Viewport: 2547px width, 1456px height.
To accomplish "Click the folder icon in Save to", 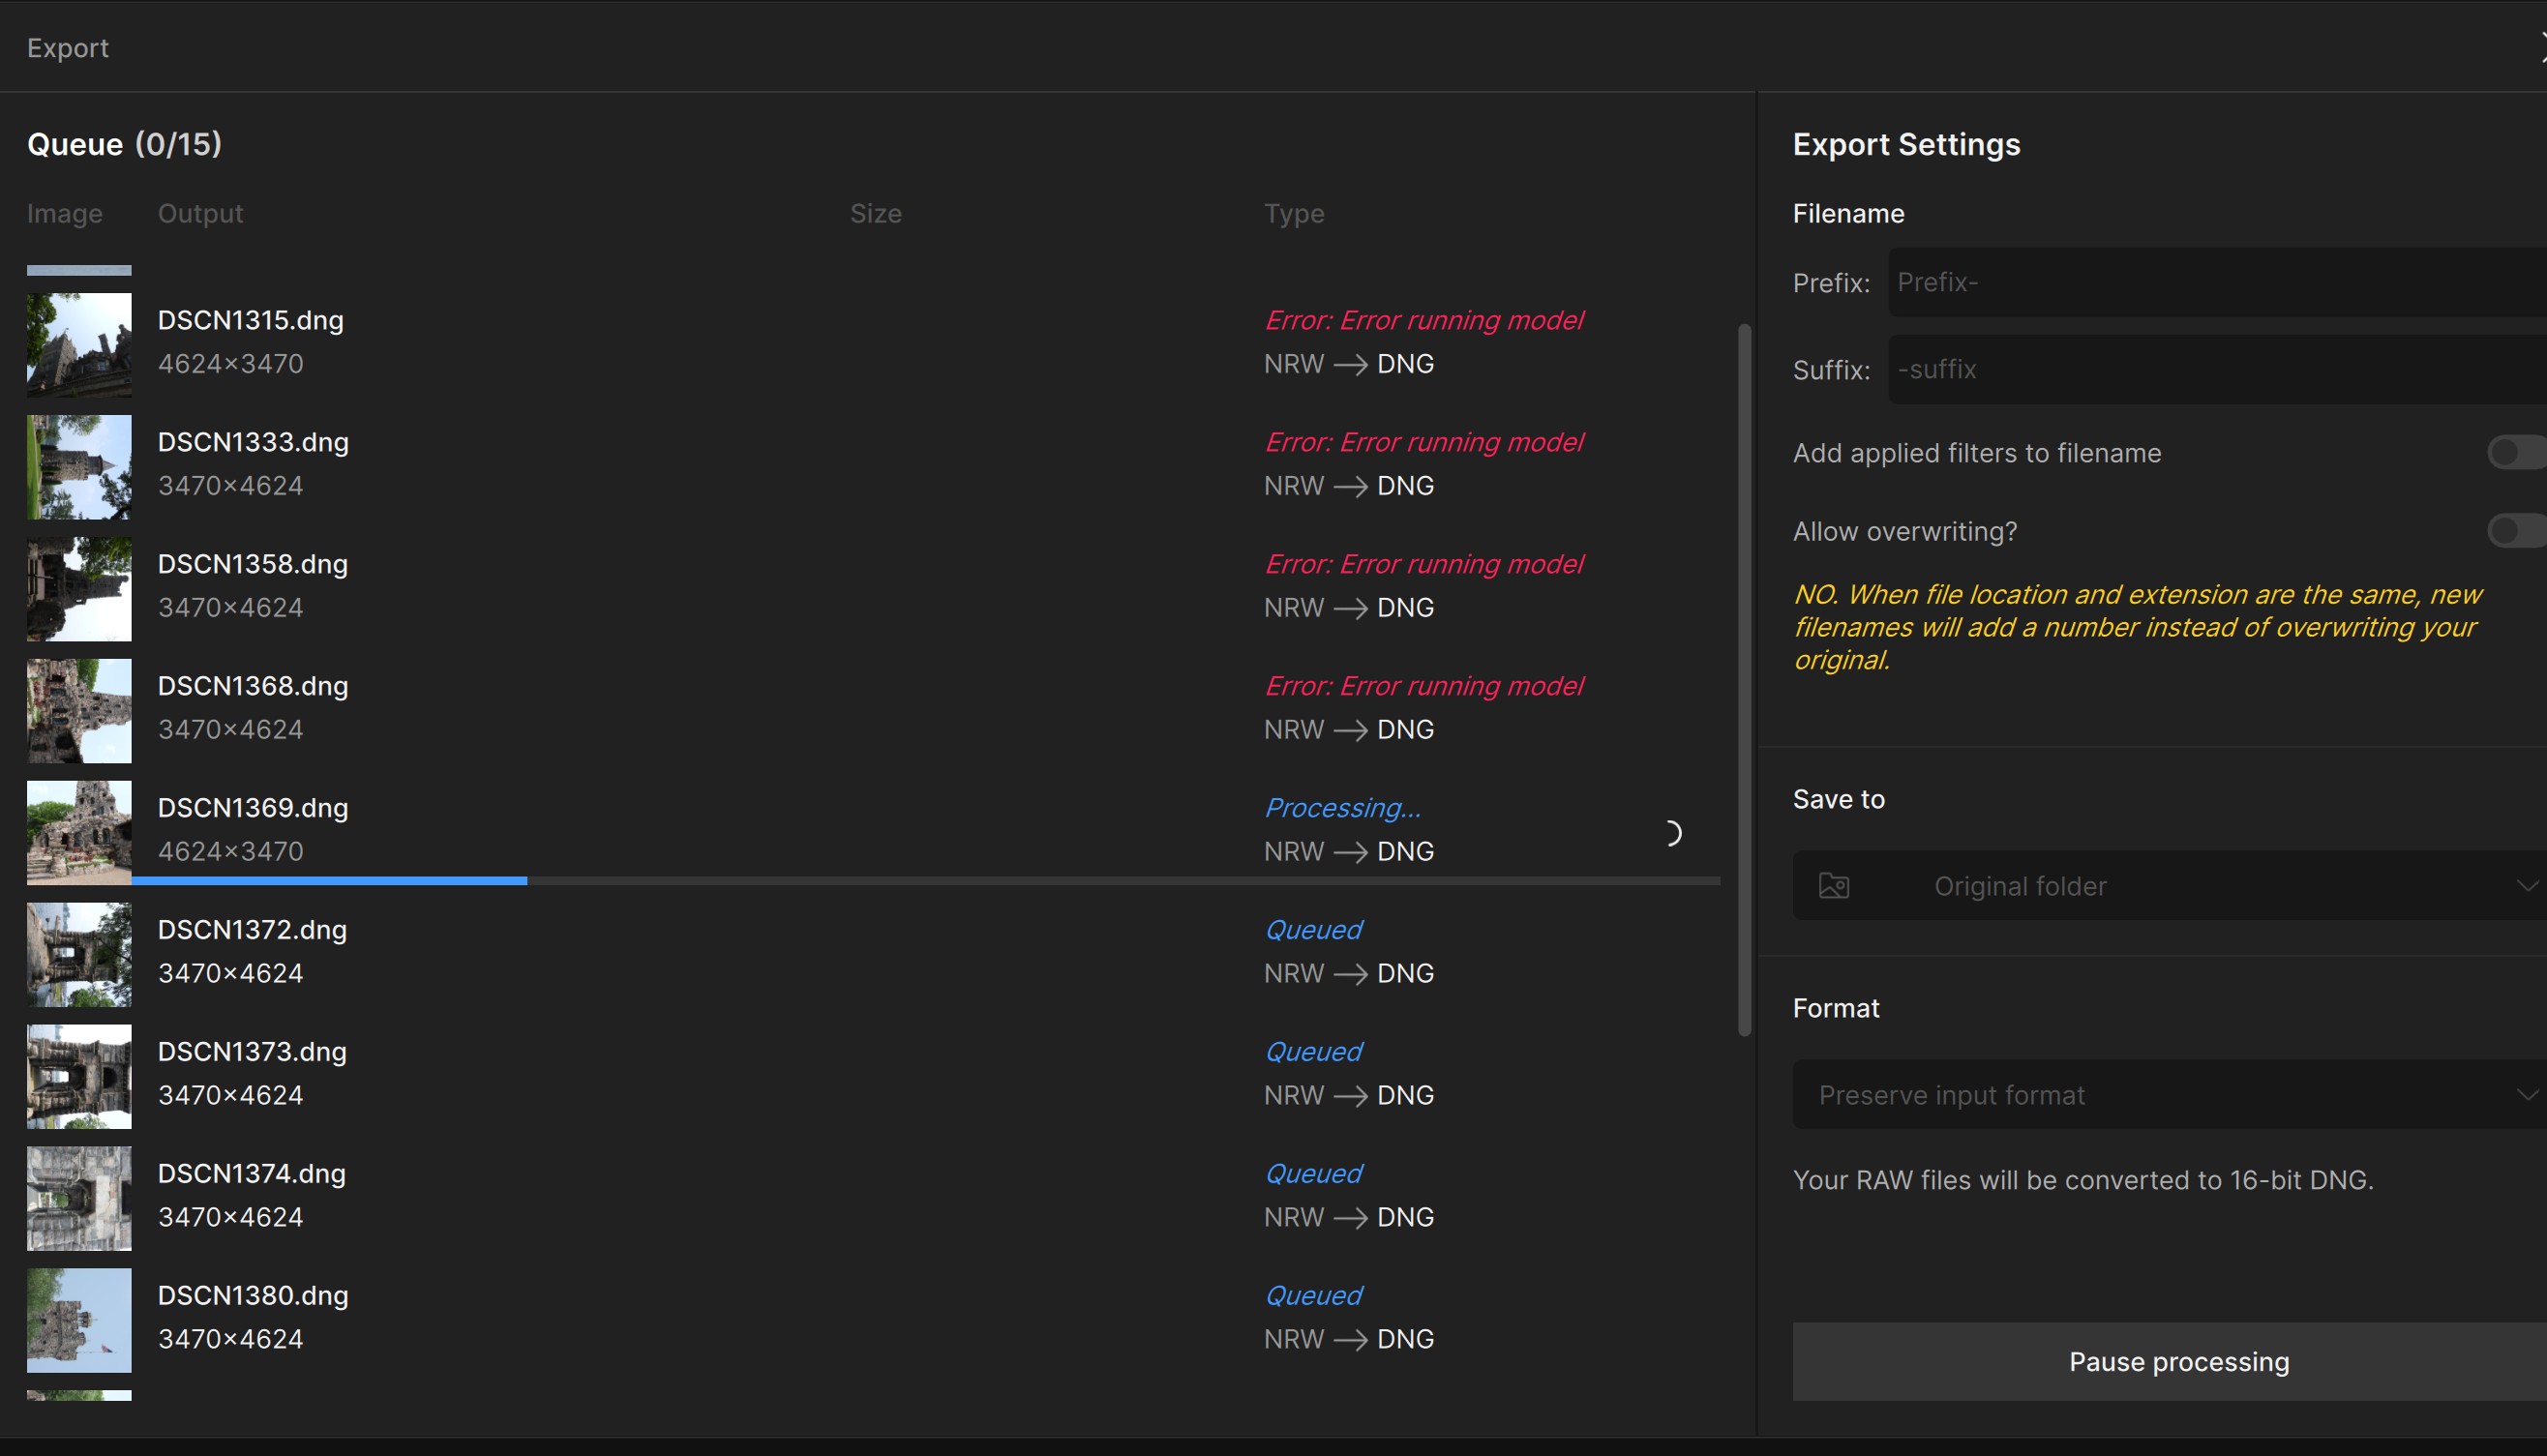I will point(1833,886).
